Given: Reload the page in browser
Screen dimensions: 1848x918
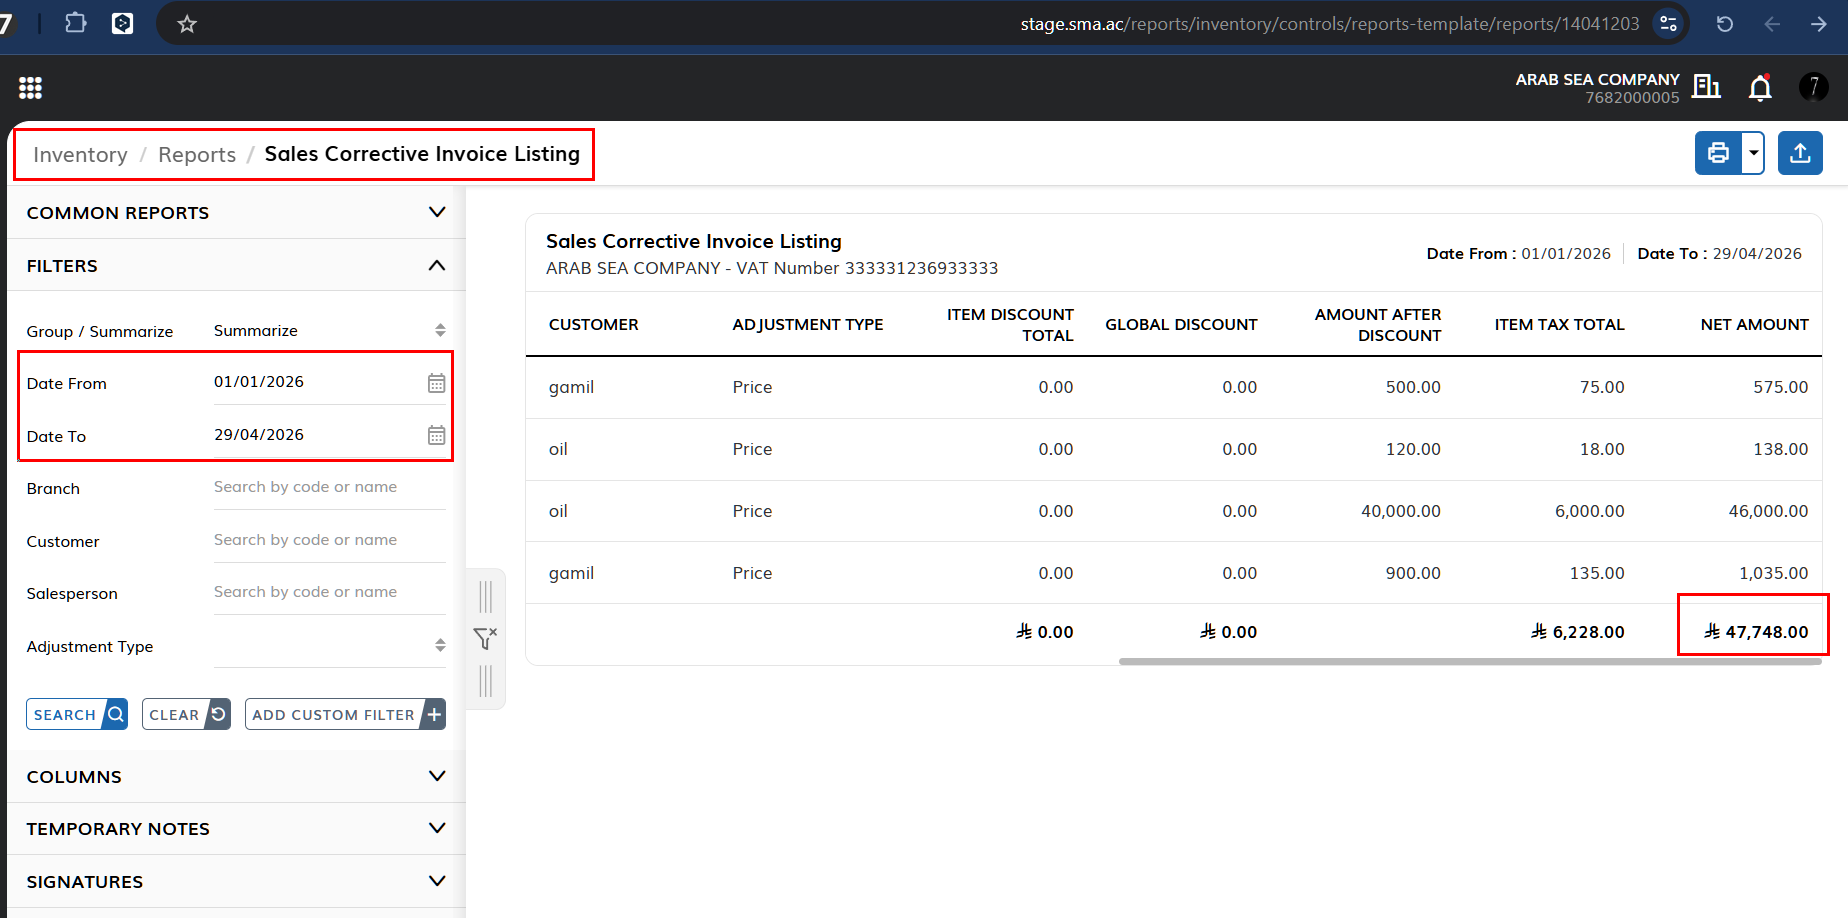Looking at the screenshot, I should [x=1725, y=24].
